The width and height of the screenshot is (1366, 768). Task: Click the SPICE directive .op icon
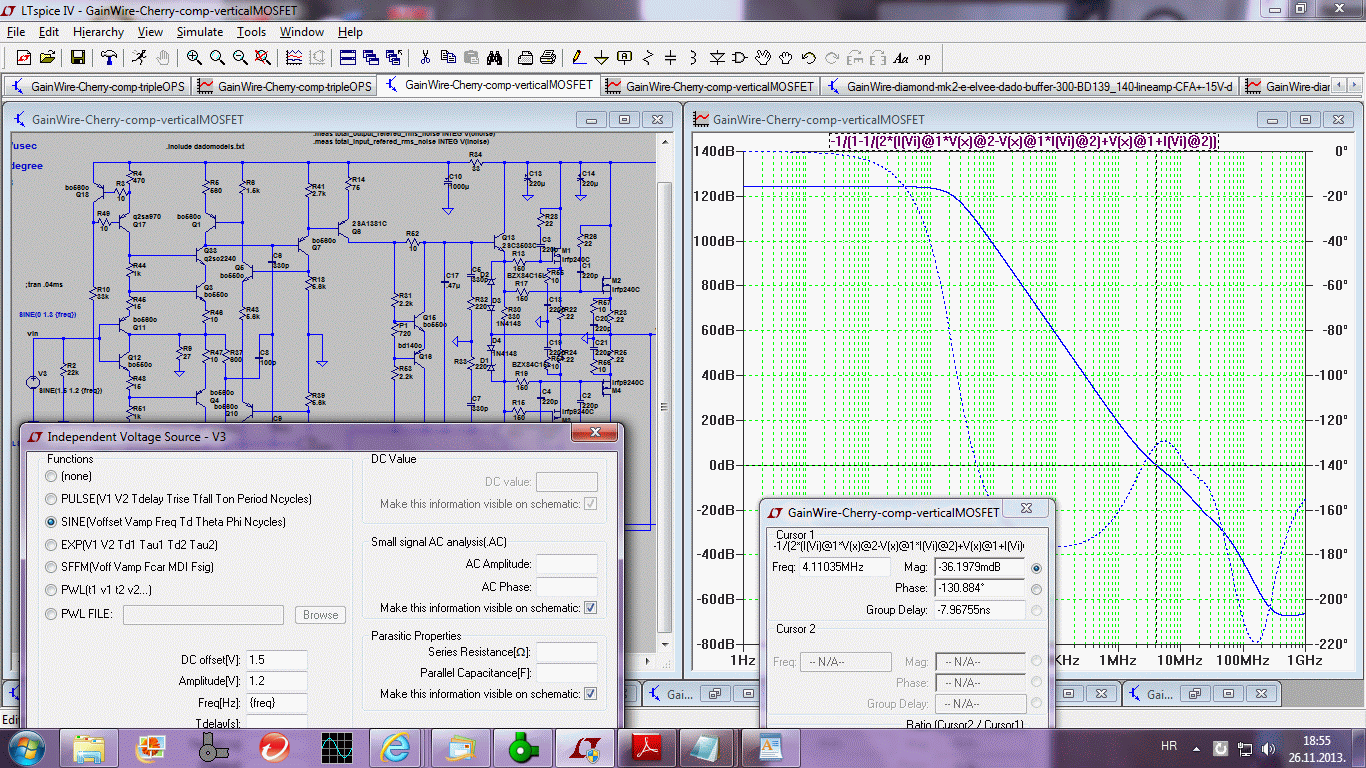point(924,57)
